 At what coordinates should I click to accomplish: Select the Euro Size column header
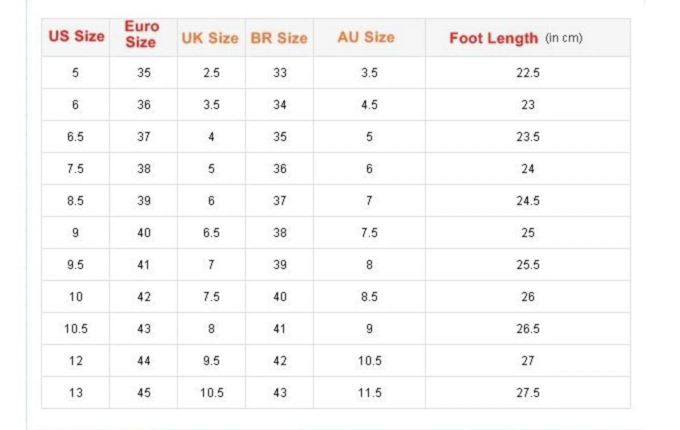click(x=142, y=35)
